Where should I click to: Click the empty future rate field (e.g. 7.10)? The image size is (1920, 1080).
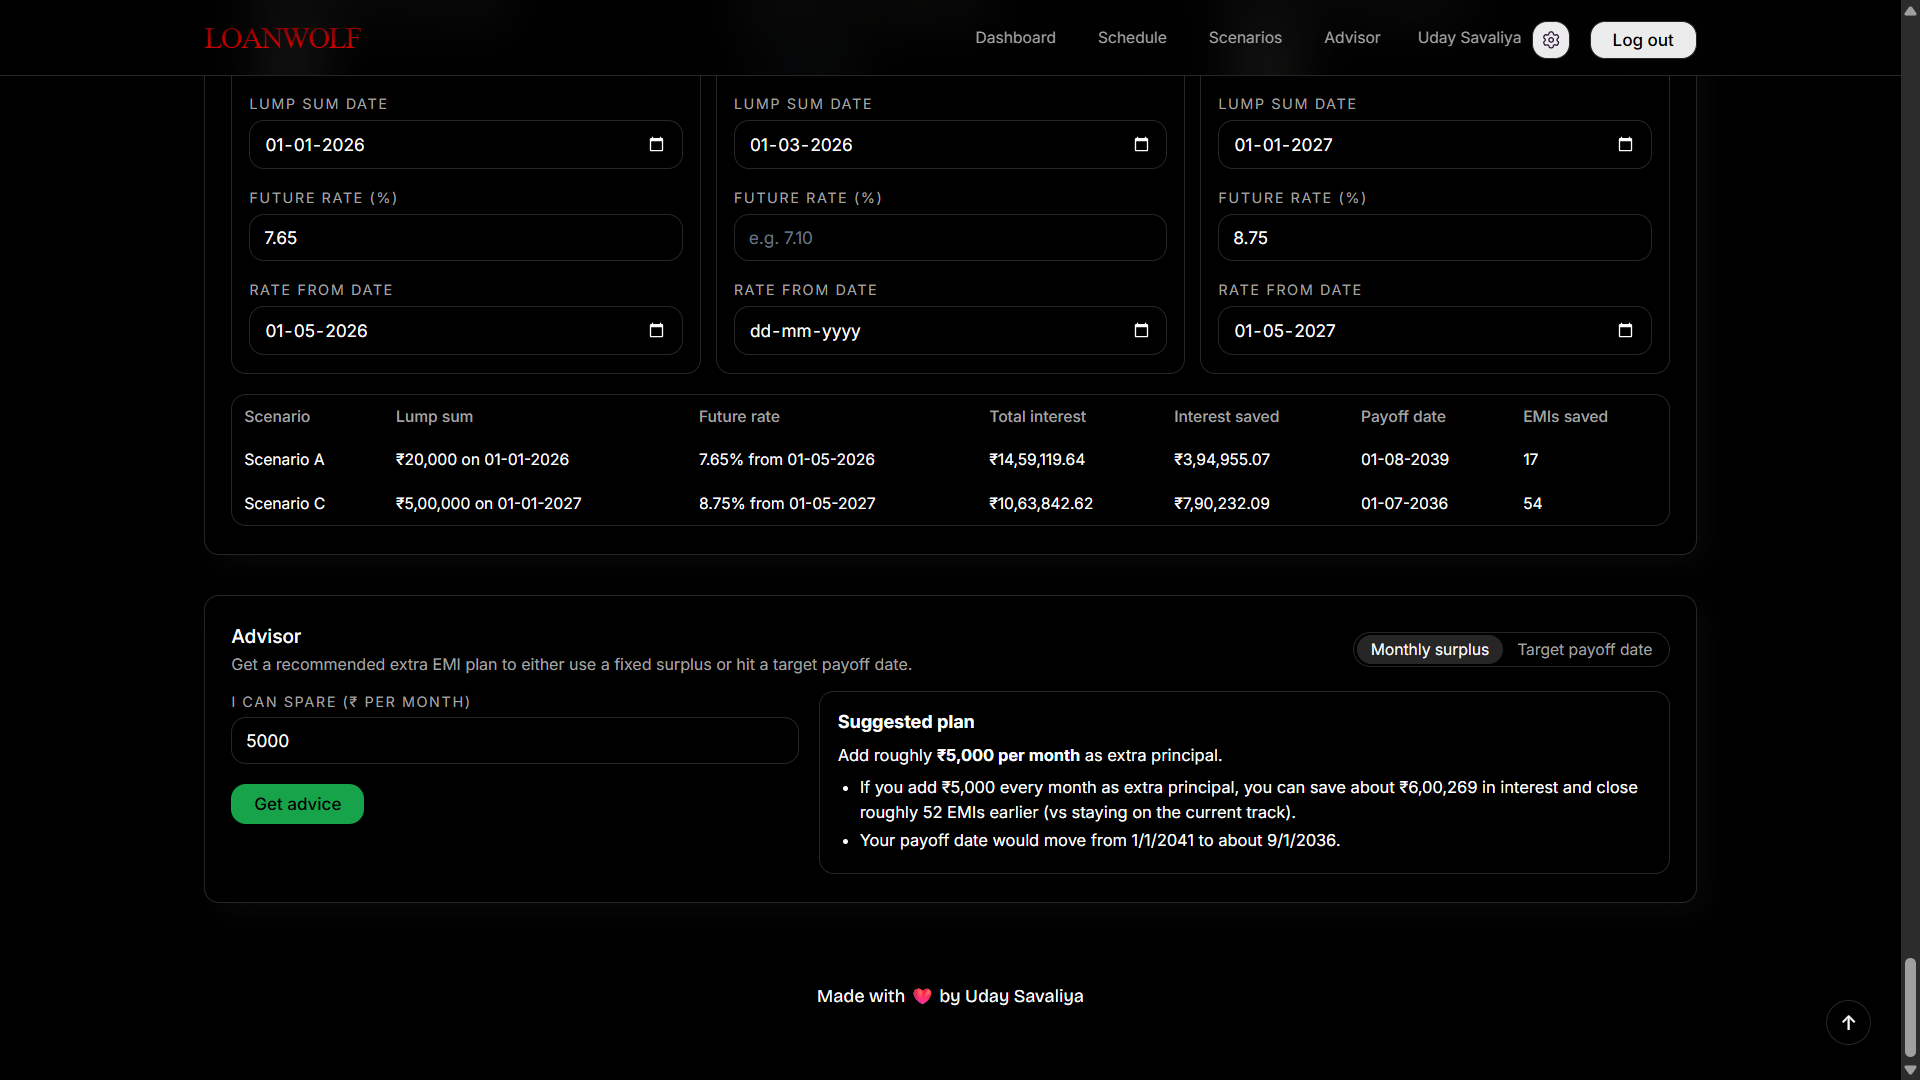pos(950,238)
